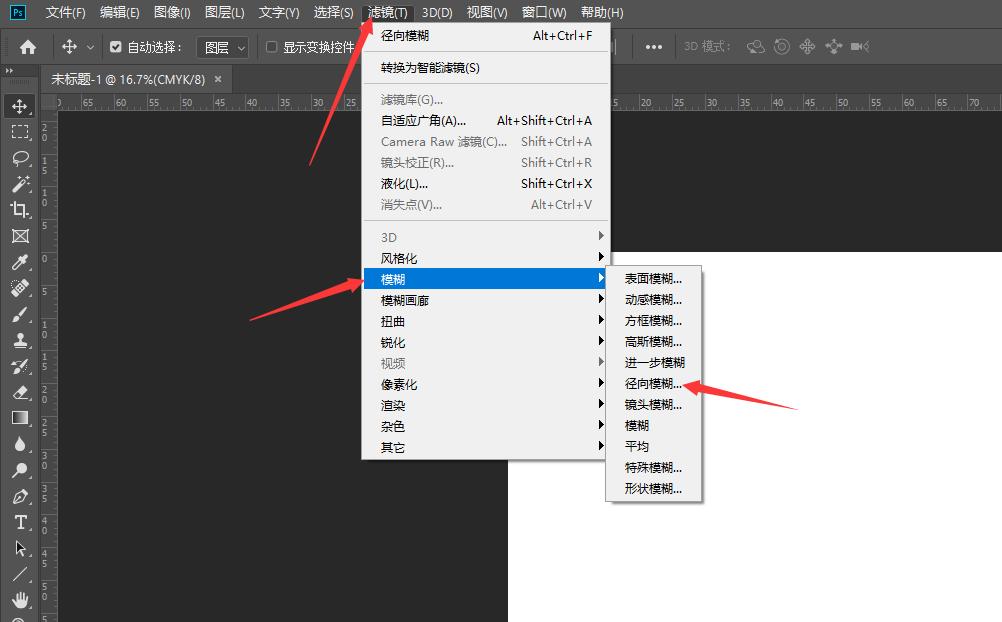The height and width of the screenshot is (622, 1002).
Task: Select the Lasso tool
Action: click(x=20, y=158)
